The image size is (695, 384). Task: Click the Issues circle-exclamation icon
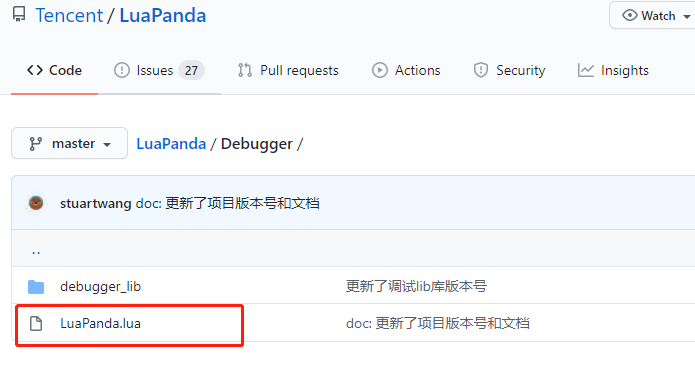click(x=122, y=70)
